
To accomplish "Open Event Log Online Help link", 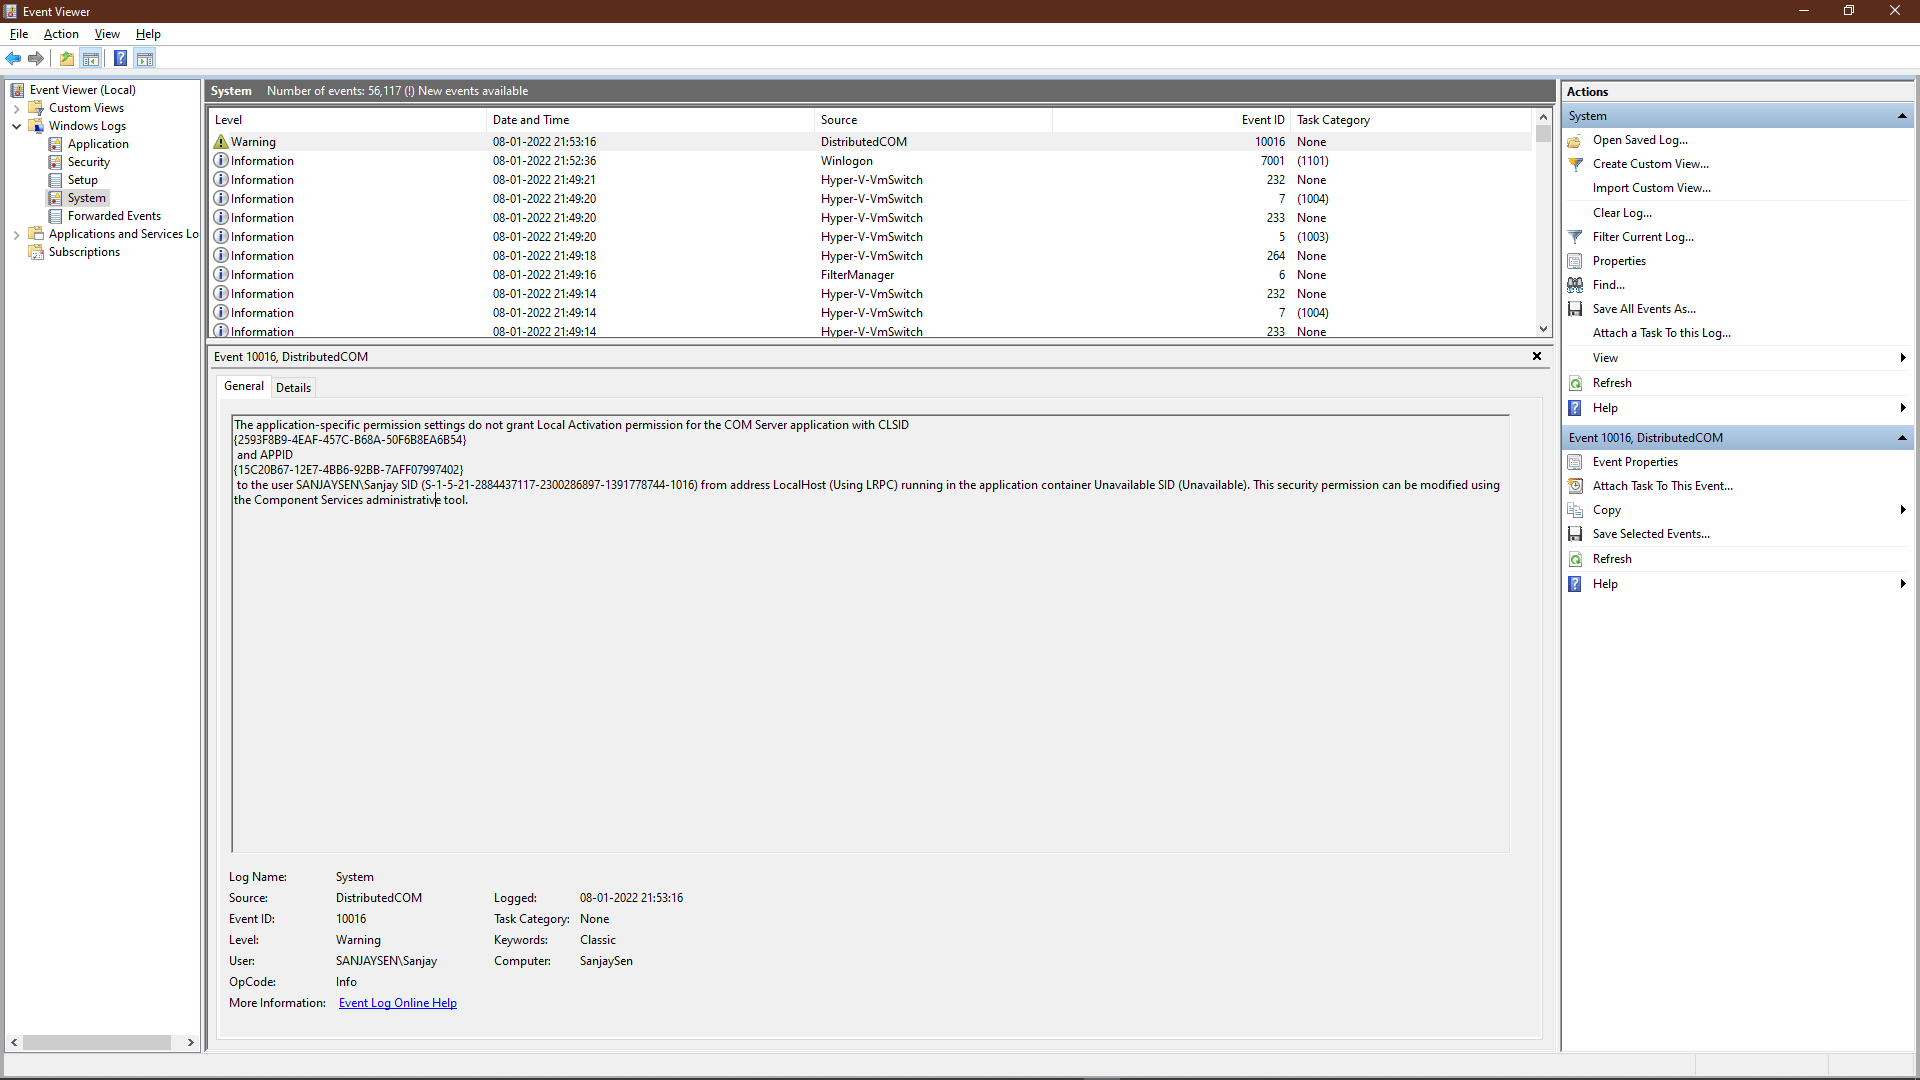I will [397, 1003].
